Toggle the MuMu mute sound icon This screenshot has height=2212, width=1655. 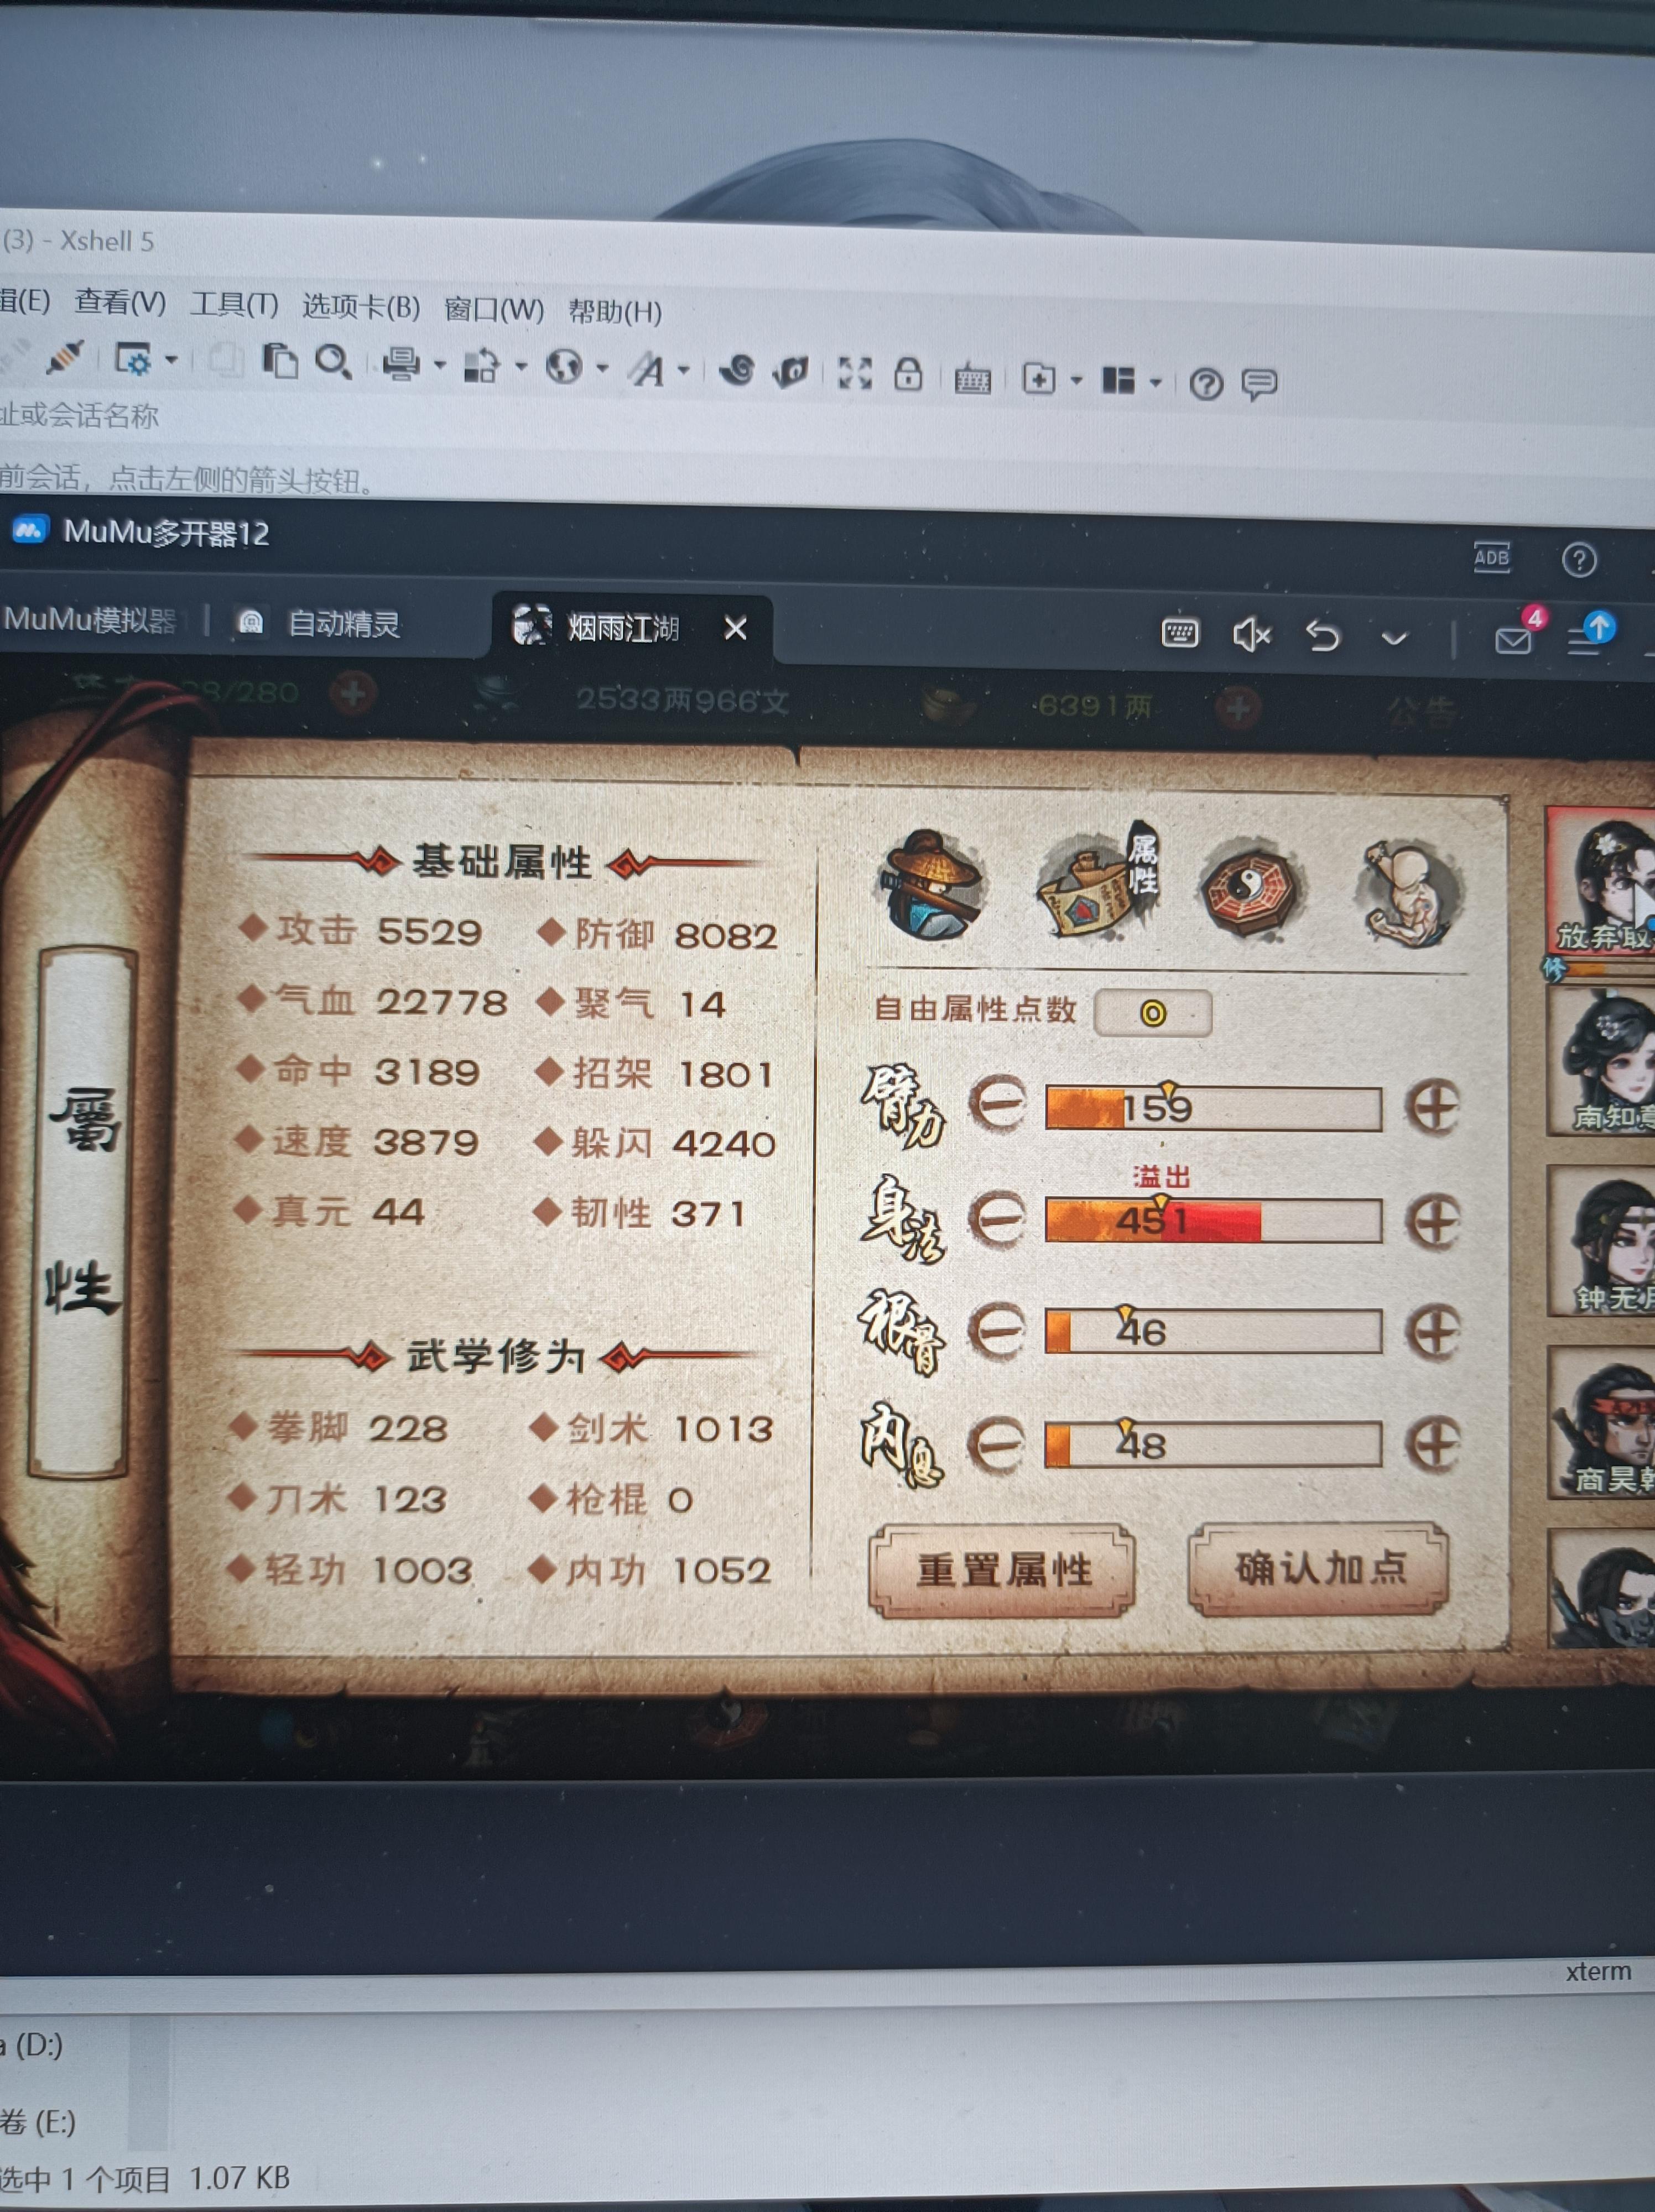(1251, 634)
